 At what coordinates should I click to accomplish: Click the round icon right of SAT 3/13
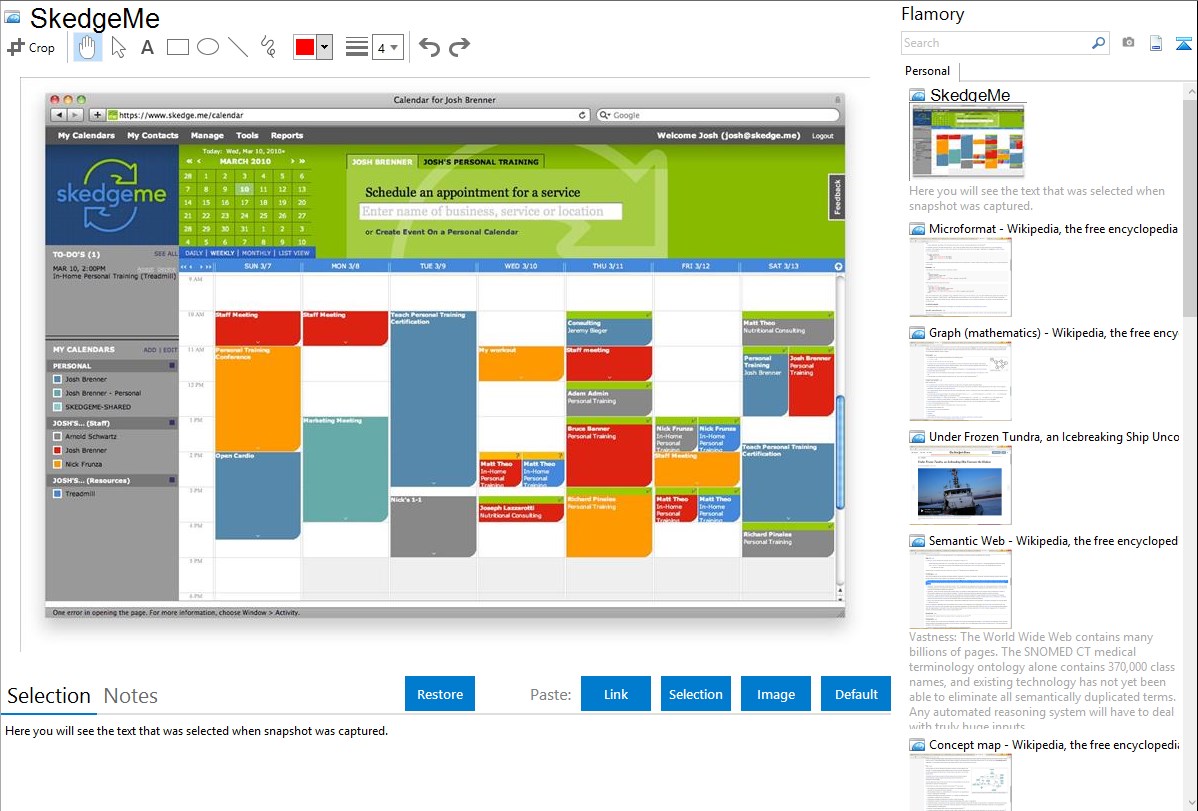click(838, 267)
